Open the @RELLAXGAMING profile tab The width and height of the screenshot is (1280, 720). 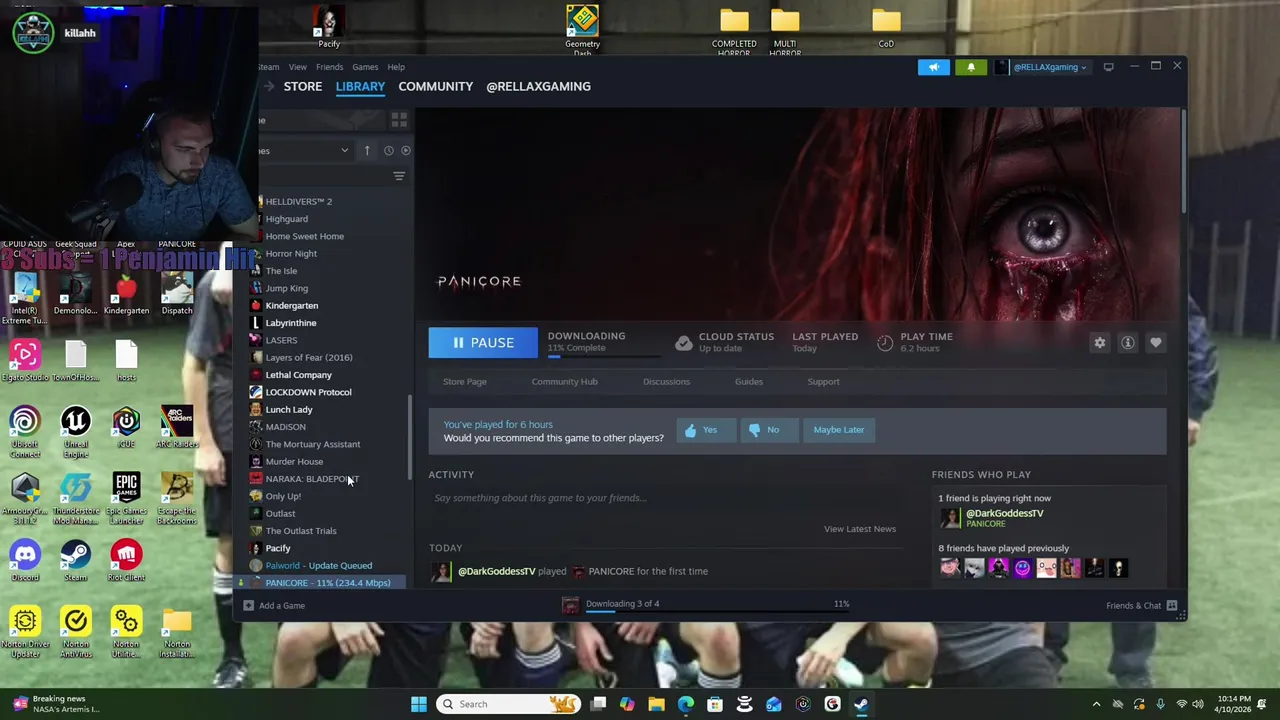coord(538,86)
